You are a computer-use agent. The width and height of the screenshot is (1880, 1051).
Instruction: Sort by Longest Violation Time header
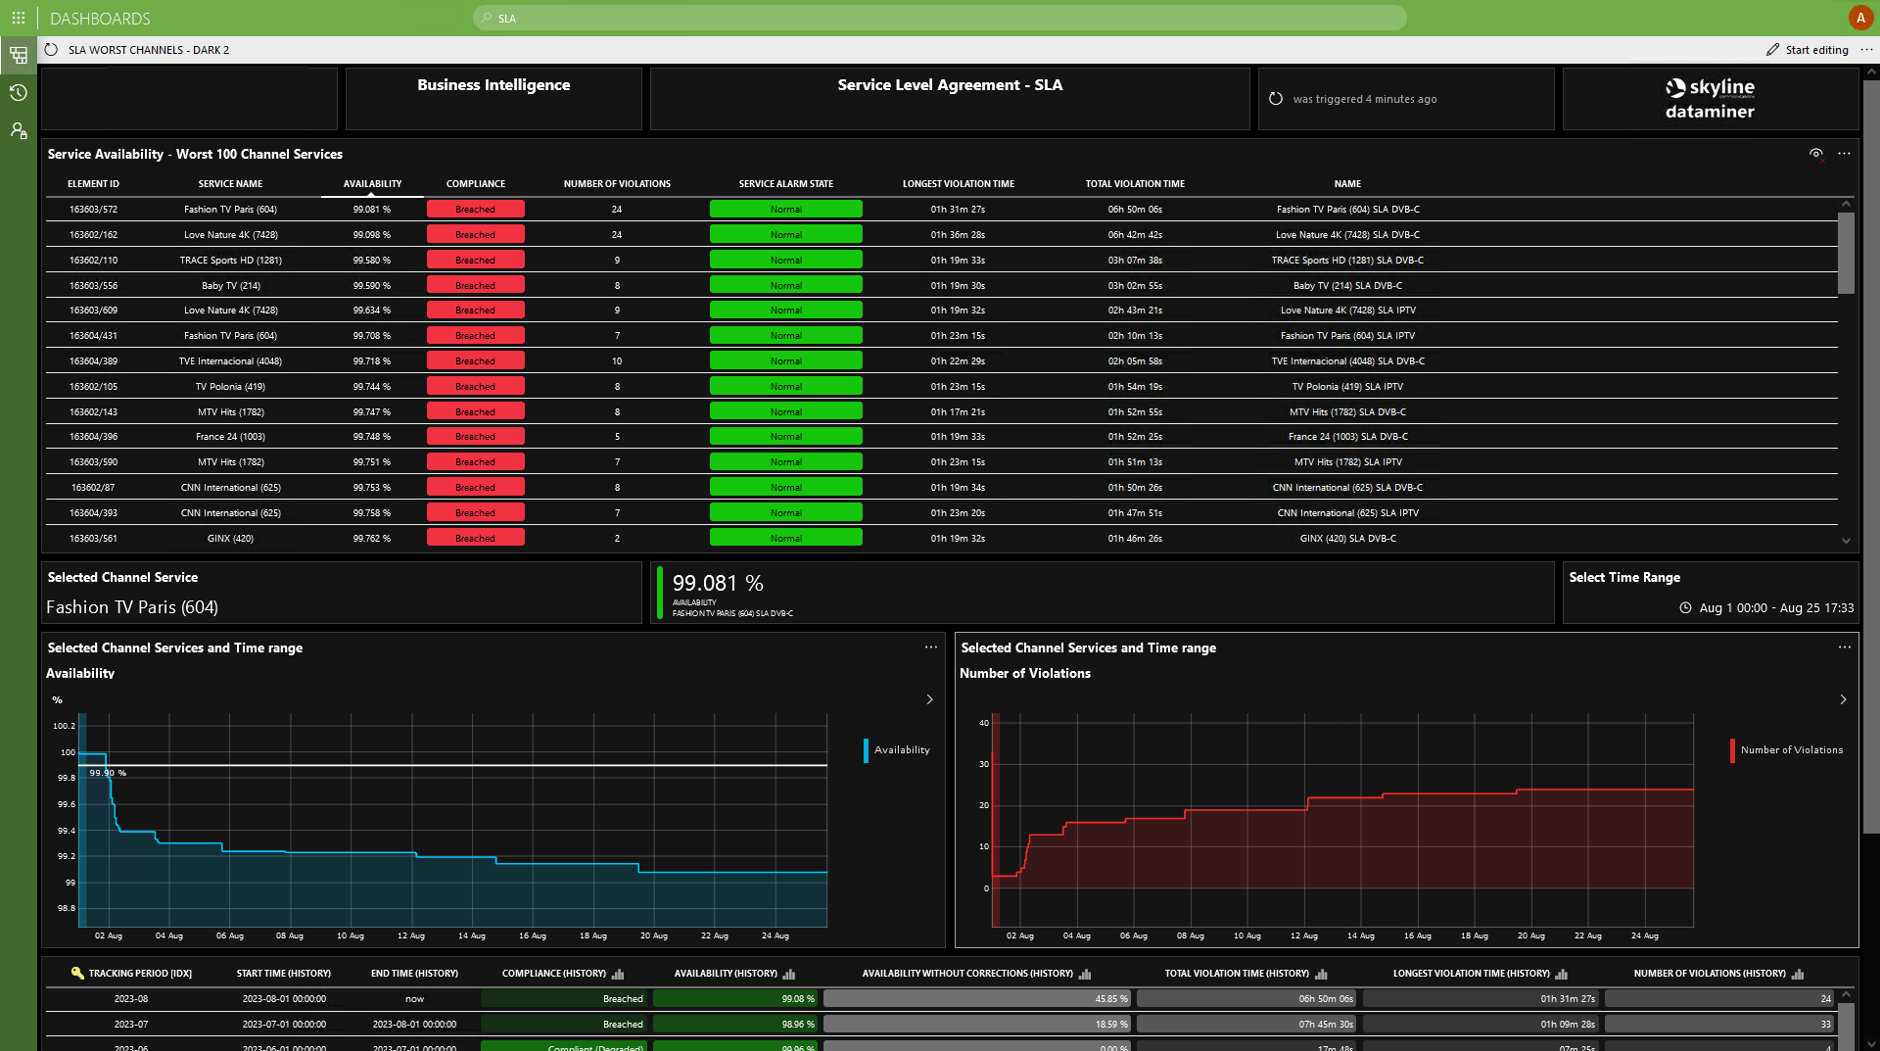[x=958, y=184]
